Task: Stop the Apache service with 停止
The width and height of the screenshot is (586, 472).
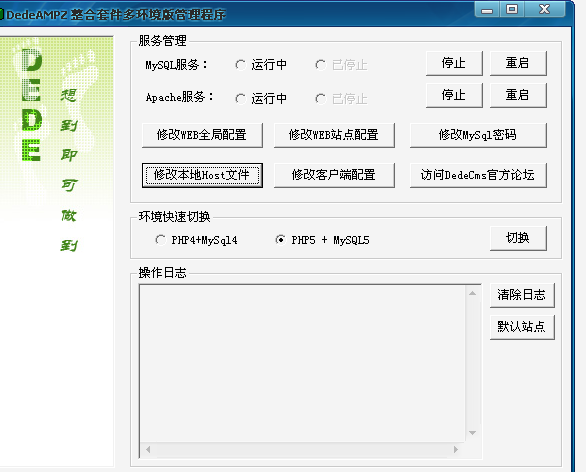Action: pos(454,95)
